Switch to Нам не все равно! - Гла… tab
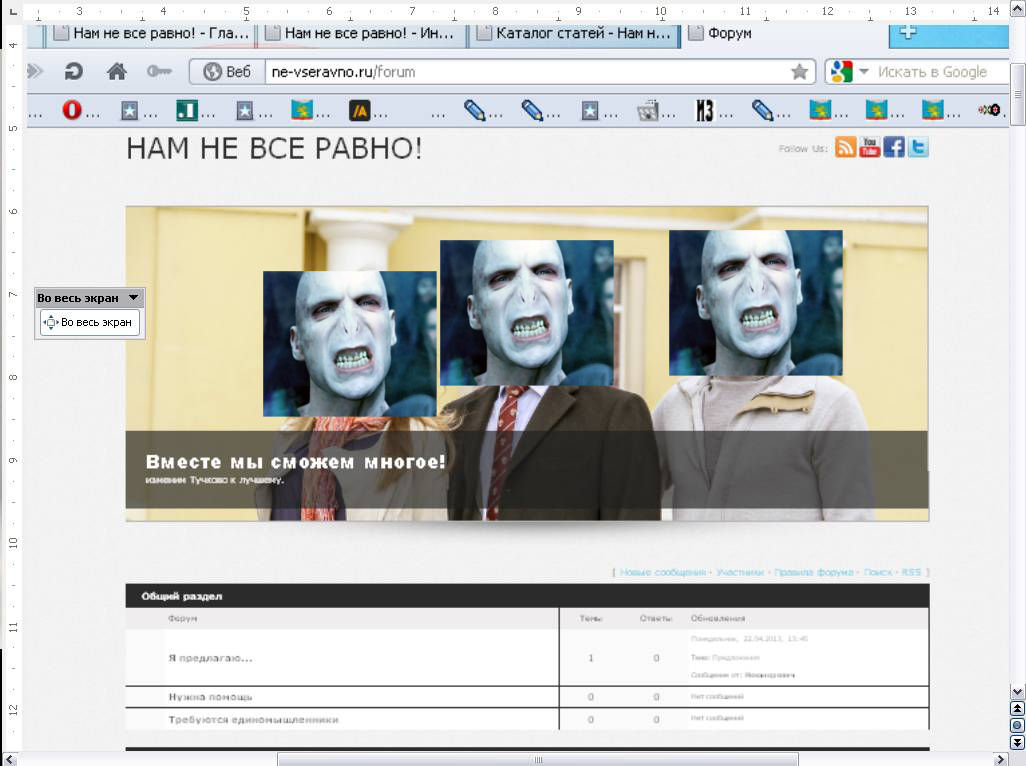Image resolution: width=1026 pixels, height=766 pixels. (x=150, y=33)
